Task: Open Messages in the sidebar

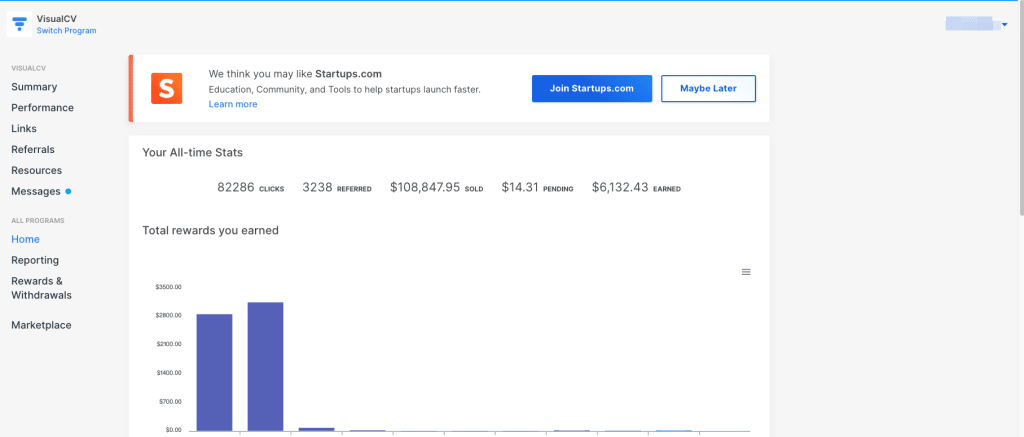Action: point(36,191)
